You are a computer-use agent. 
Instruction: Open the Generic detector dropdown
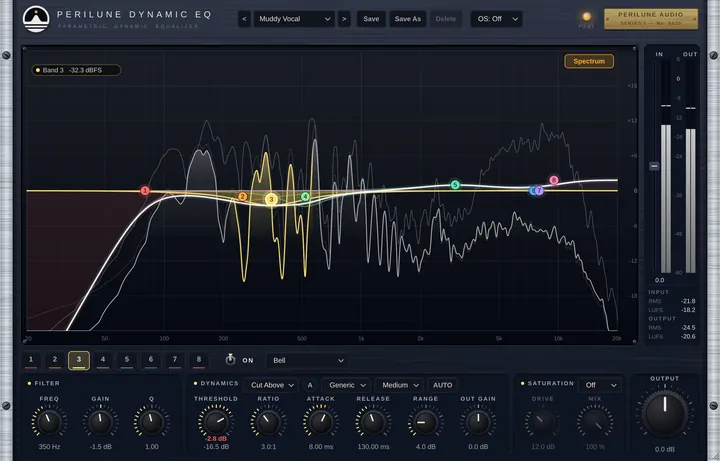[346, 385]
